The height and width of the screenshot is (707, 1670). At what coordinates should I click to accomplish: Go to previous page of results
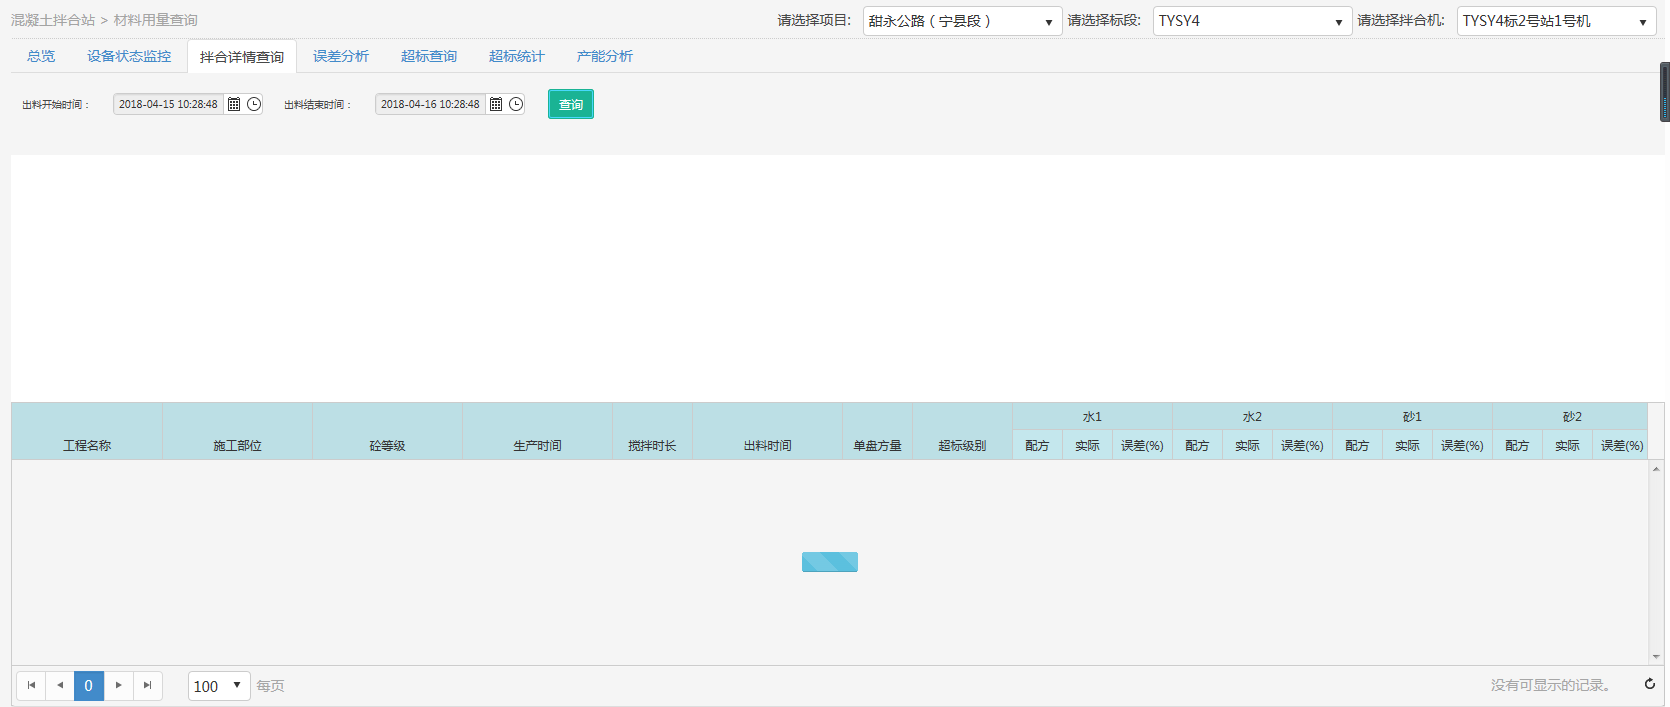pyautogui.click(x=60, y=686)
